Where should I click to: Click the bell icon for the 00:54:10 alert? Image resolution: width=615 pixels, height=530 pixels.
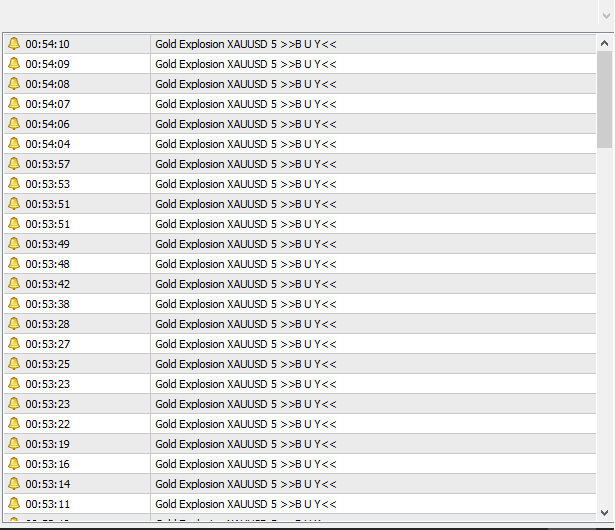point(14,44)
